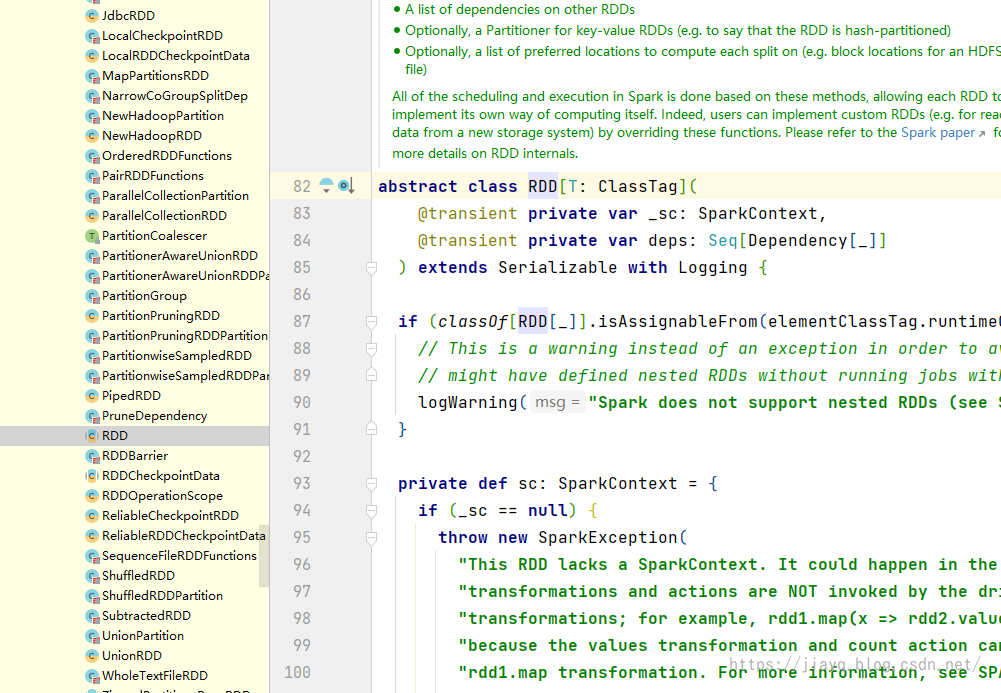1001x693 pixels.
Task: Select RDDOperationScope in the project tree
Action: (162, 496)
